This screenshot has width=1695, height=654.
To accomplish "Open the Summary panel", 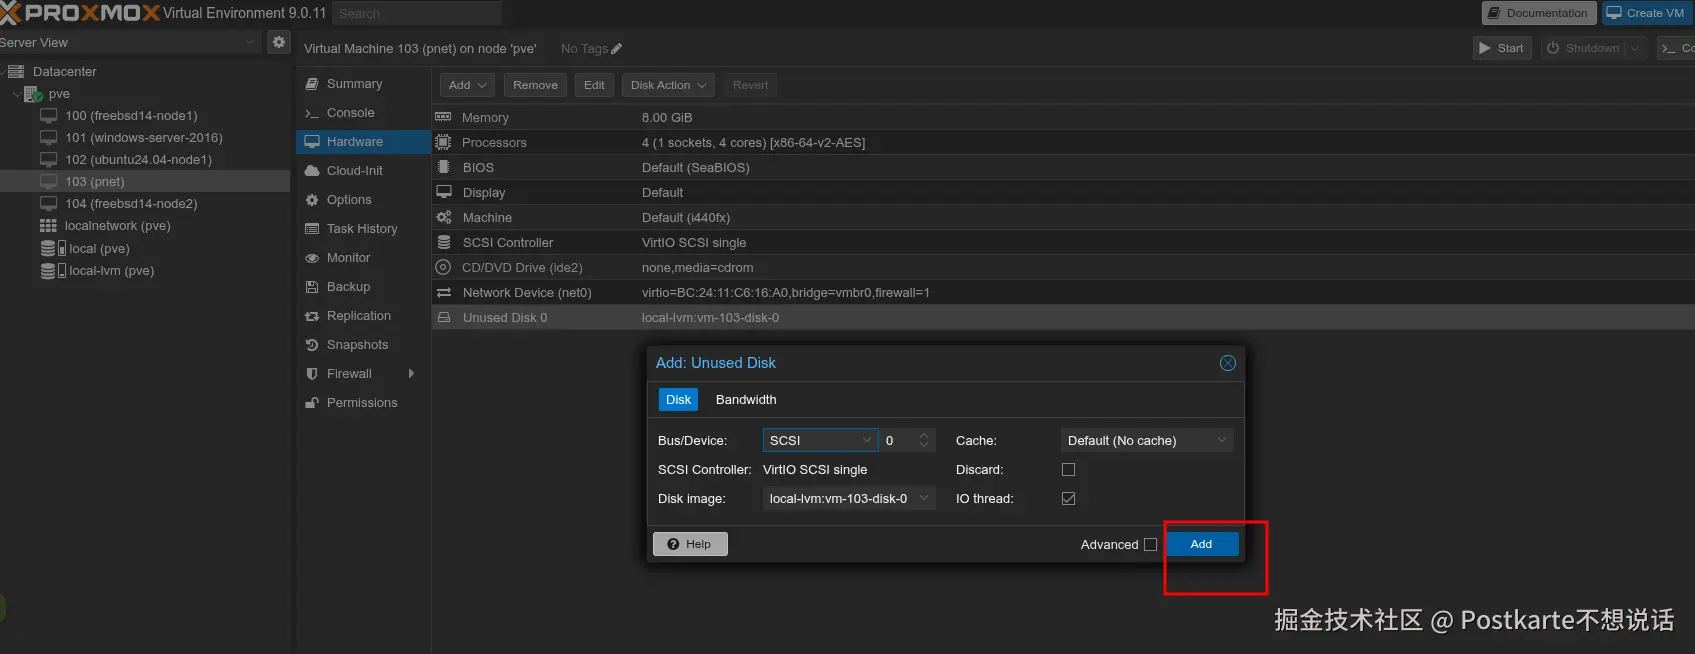I will [x=354, y=84].
